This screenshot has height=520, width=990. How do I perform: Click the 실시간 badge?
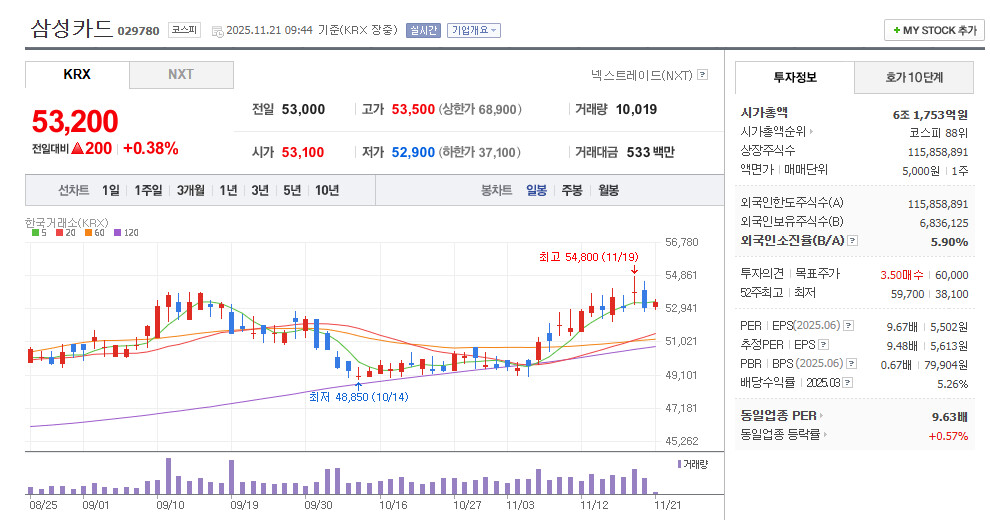(423, 30)
